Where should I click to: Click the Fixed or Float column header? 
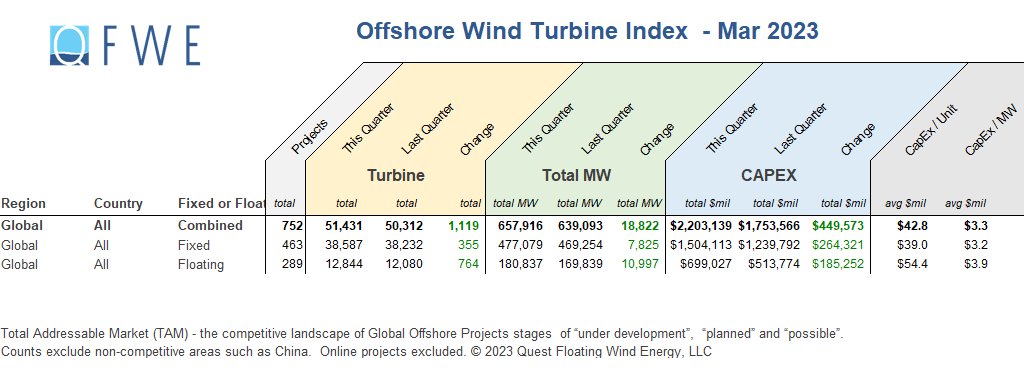coord(221,204)
